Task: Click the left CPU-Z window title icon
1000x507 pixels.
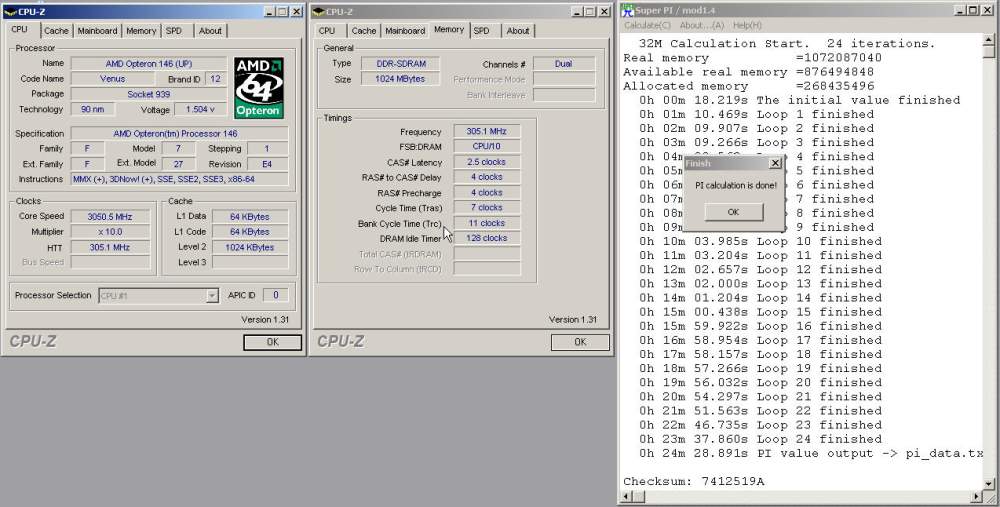Action: [10, 11]
